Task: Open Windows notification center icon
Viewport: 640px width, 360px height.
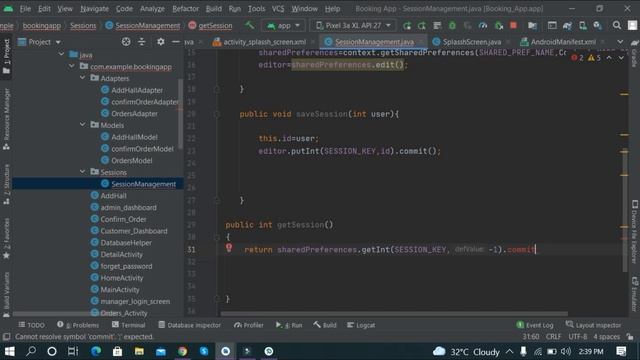Action: point(621,351)
